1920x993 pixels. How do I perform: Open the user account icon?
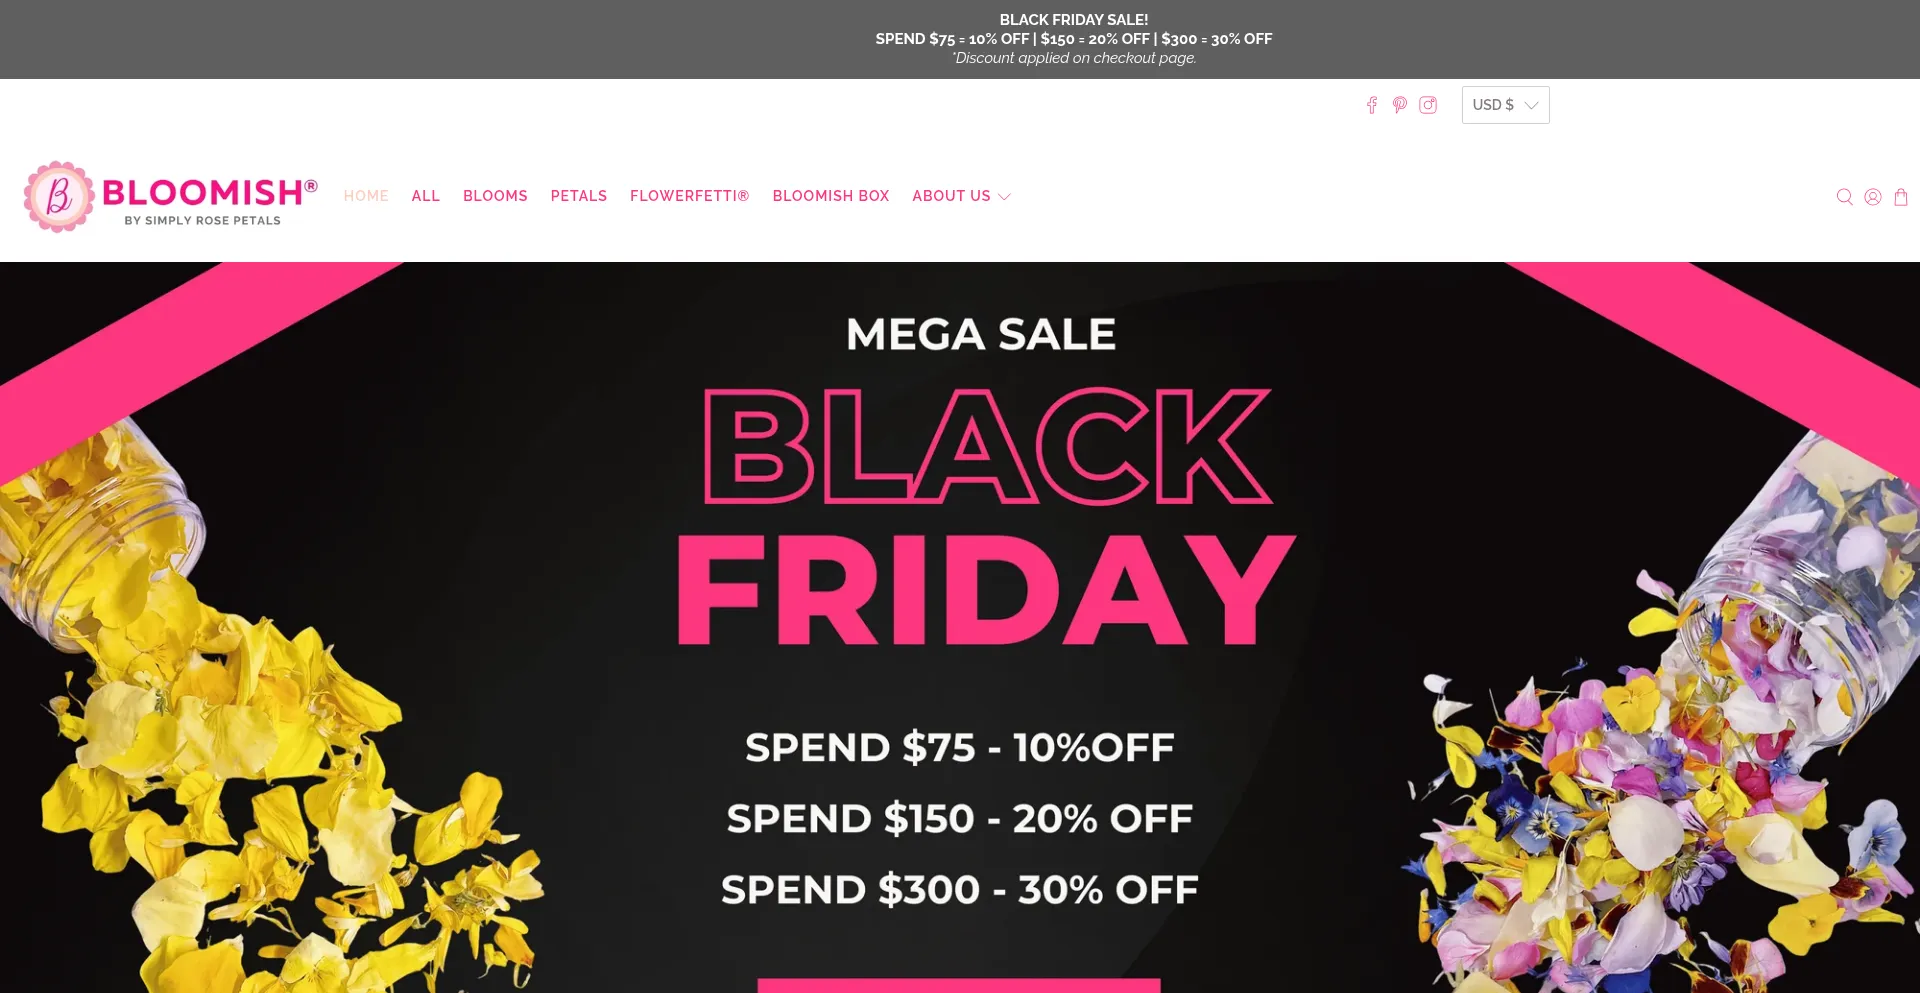(x=1873, y=197)
